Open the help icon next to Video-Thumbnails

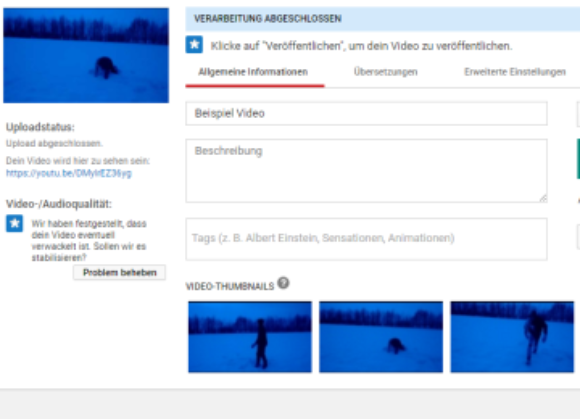coord(283,283)
